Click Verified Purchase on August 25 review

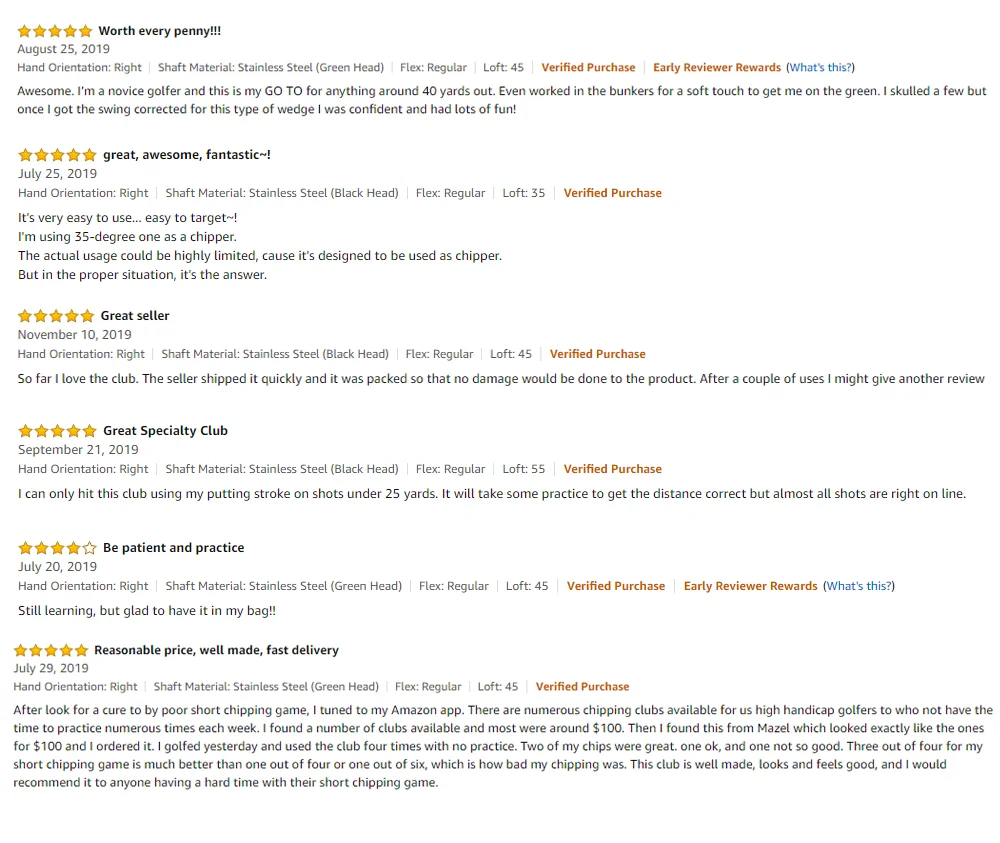[x=589, y=68]
